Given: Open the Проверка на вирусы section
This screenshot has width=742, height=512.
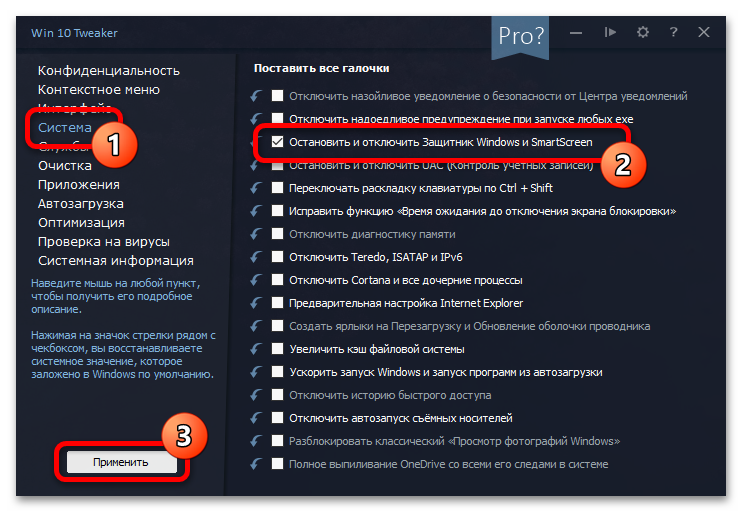Looking at the screenshot, I should click(x=104, y=241).
